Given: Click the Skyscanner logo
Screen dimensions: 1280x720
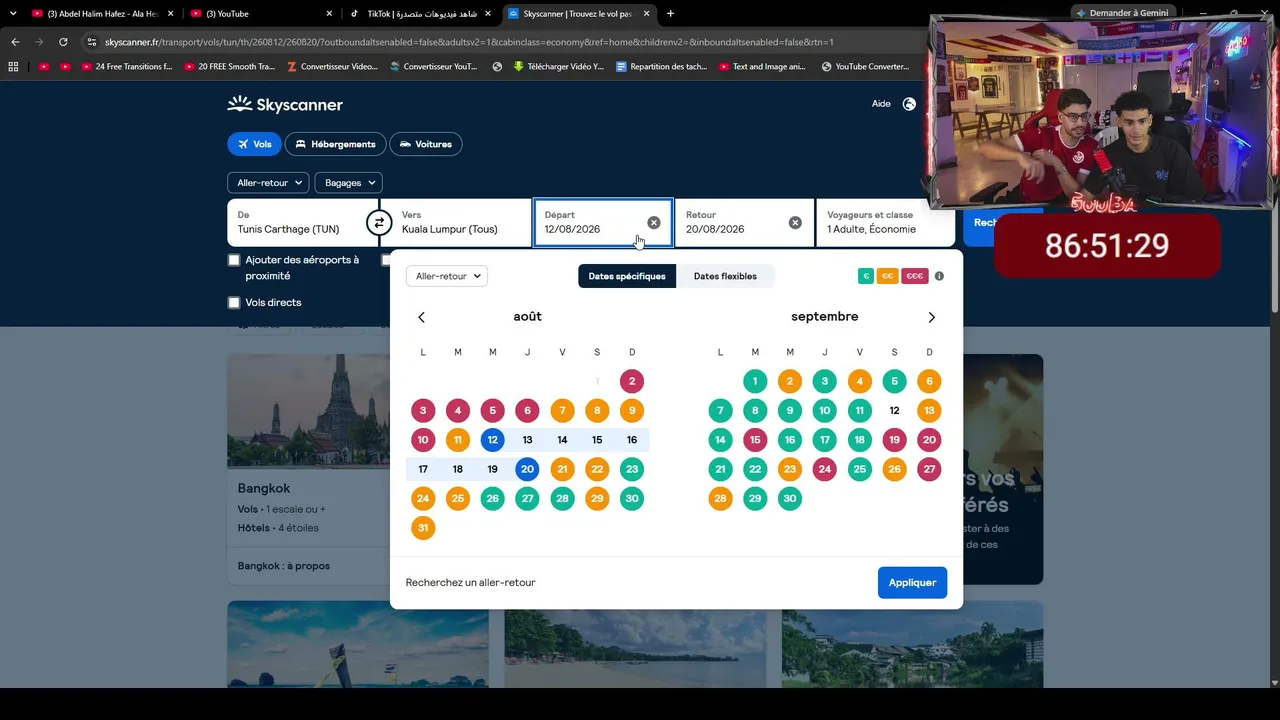Looking at the screenshot, I should pyautogui.click(x=285, y=104).
